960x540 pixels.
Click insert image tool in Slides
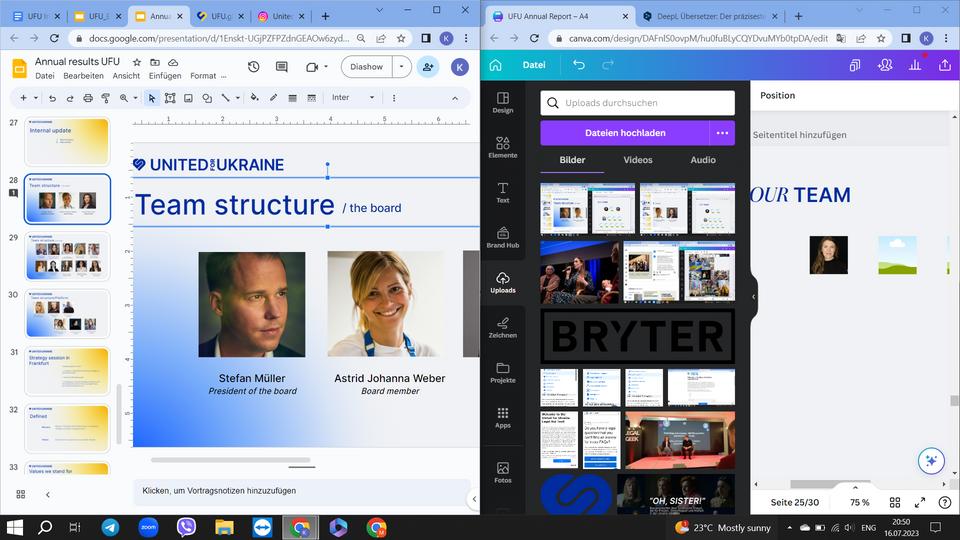189,98
